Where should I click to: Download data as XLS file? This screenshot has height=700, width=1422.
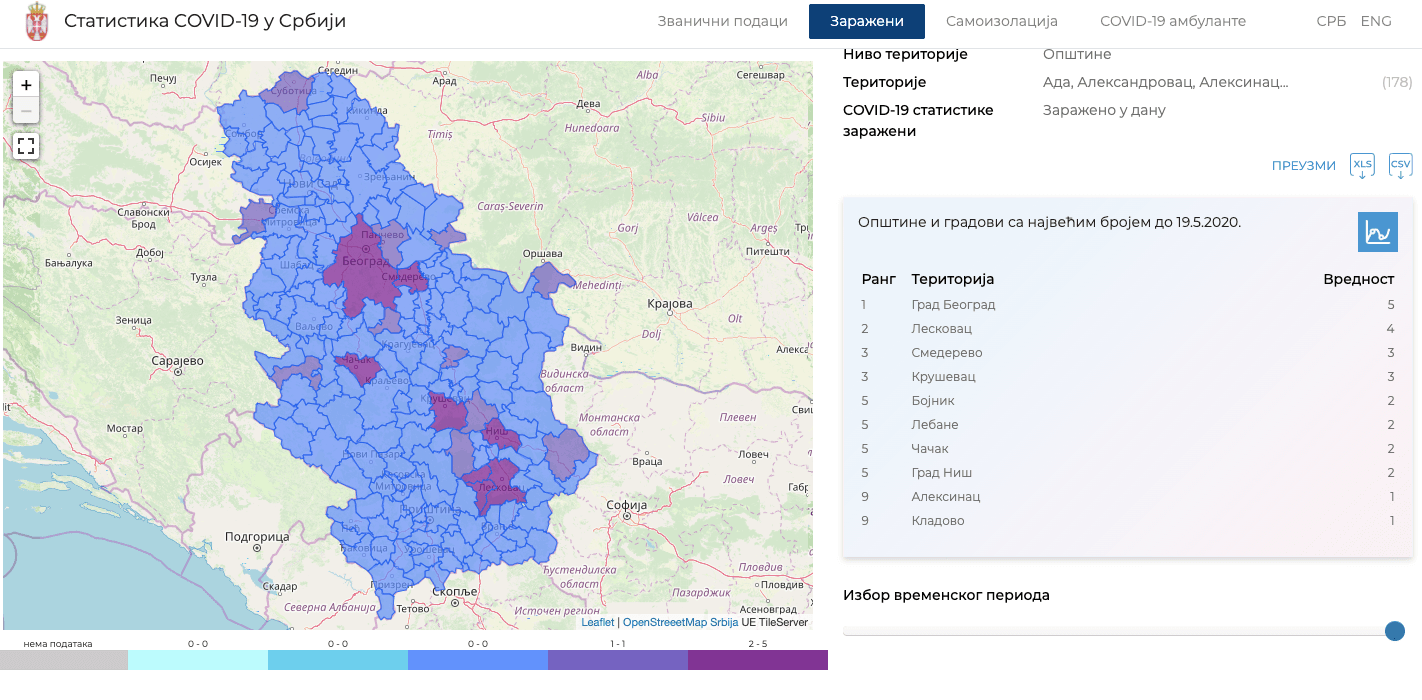pos(1362,166)
